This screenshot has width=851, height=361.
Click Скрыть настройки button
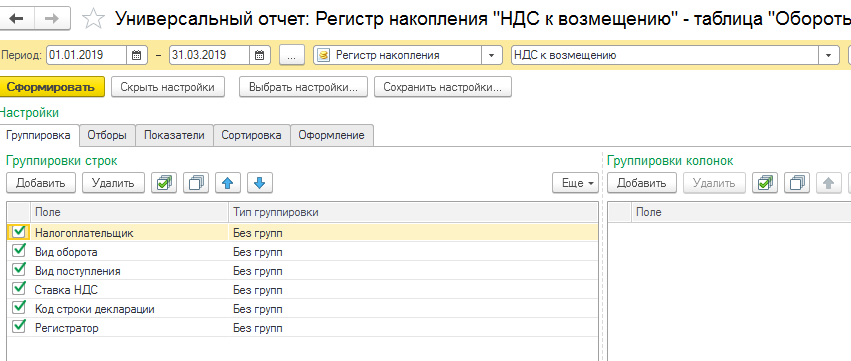pos(168,87)
